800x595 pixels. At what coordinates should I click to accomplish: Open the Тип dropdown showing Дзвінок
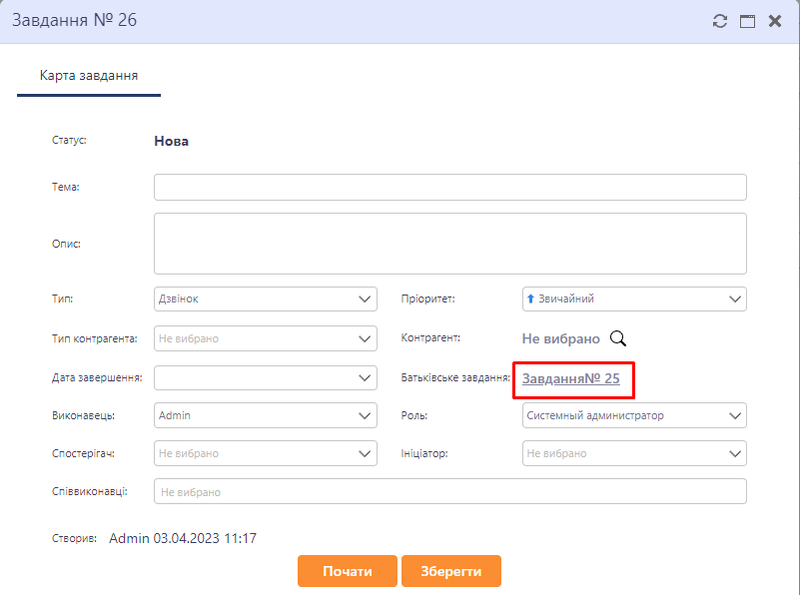coord(266,299)
